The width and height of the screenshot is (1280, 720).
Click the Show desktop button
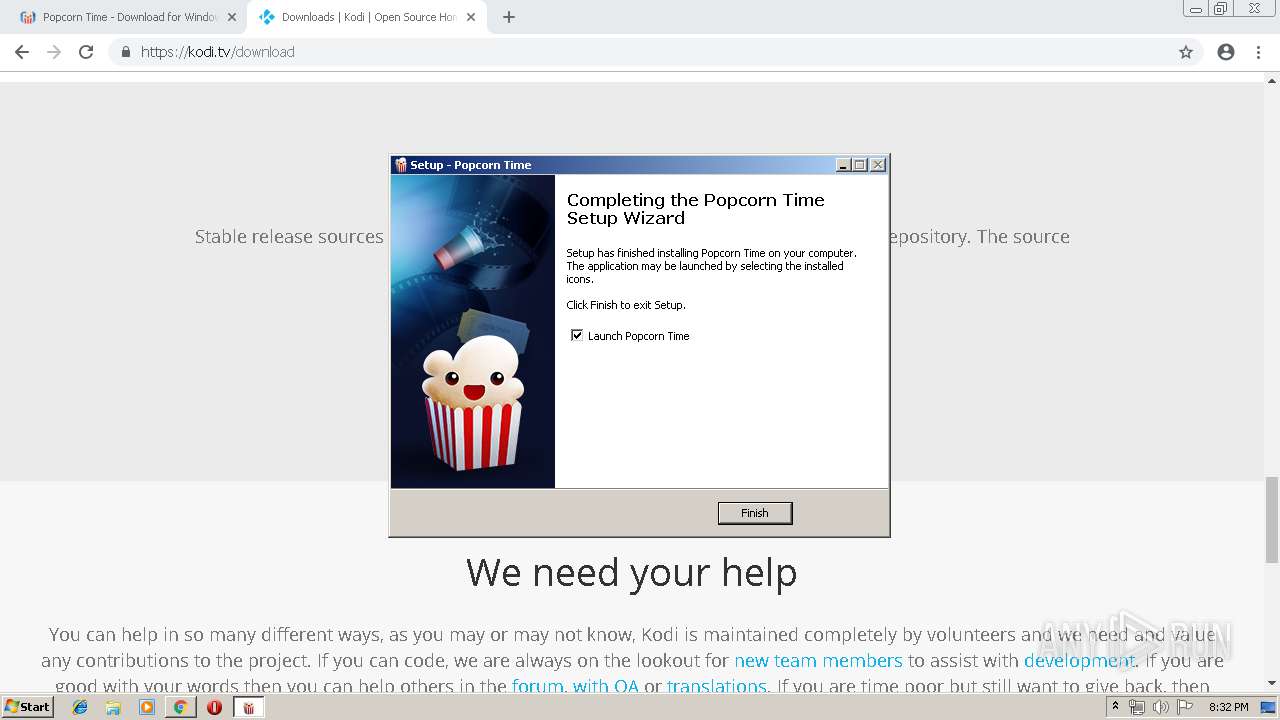click(x=1269, y=707)
